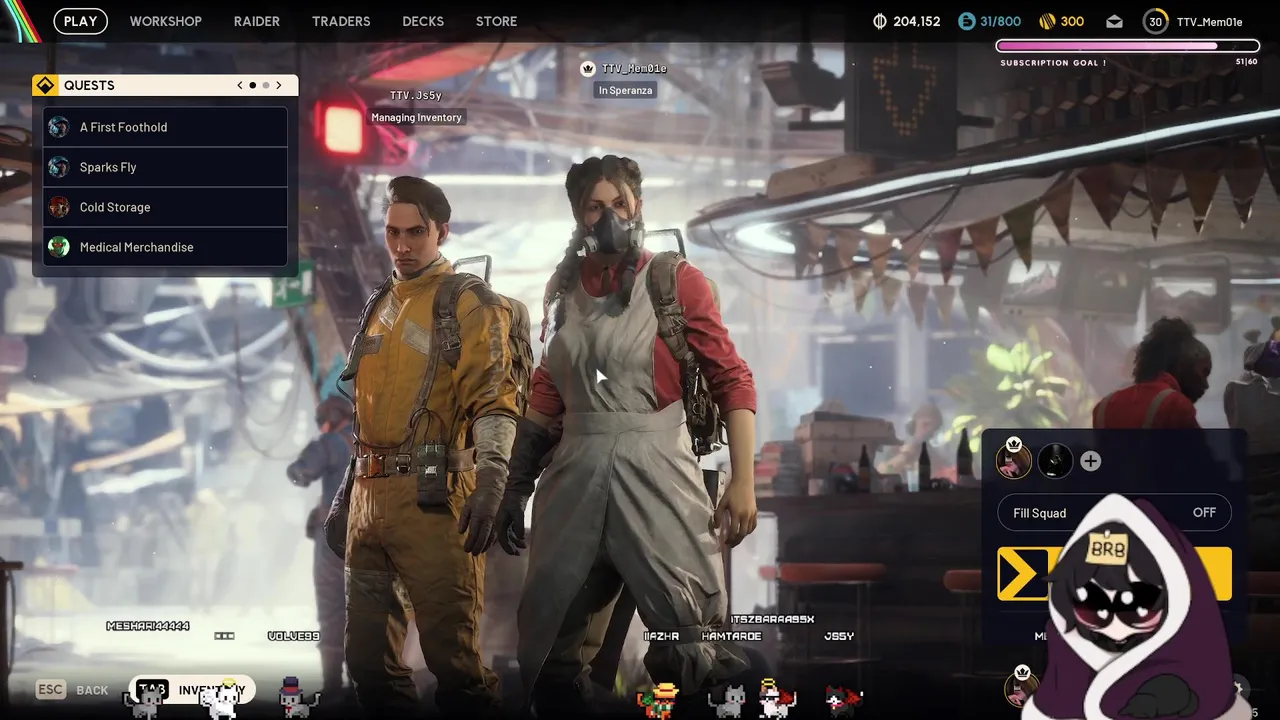1280x720 pixels.
Task: Click the Medical Merchandise trader portrait
Action: click(x=59, y=247)
